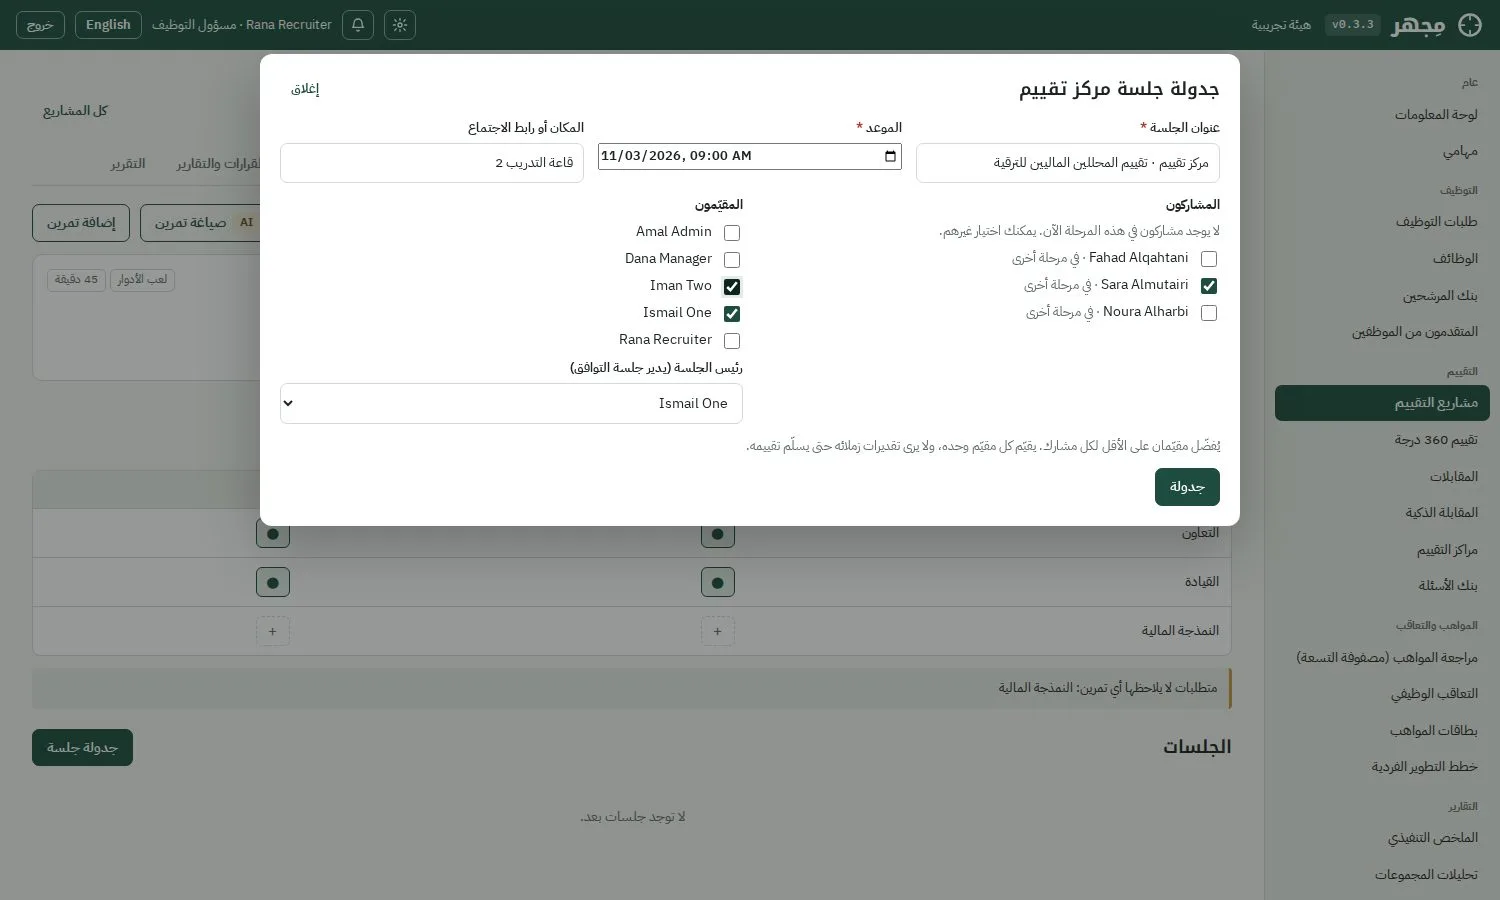
Task: Uncheck the Ismail One assessor checkbox
Action: click(732, 314)
